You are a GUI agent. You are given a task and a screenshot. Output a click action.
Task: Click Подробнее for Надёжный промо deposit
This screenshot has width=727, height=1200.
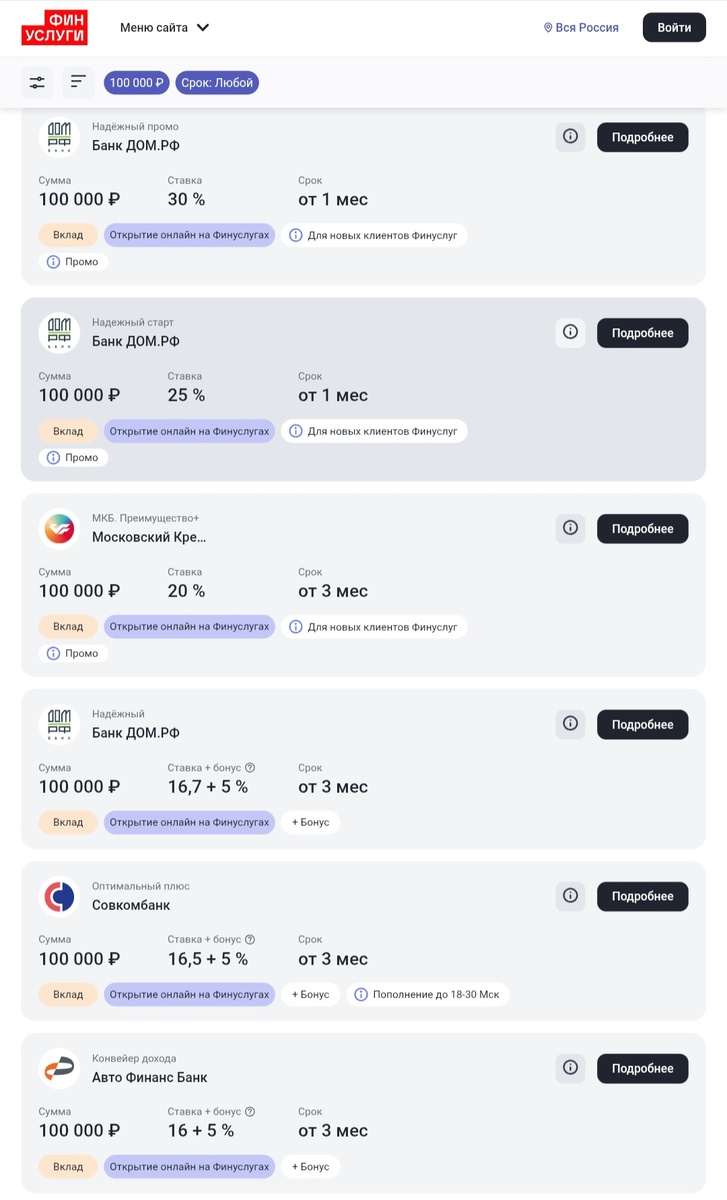click(x=642, y=137)
